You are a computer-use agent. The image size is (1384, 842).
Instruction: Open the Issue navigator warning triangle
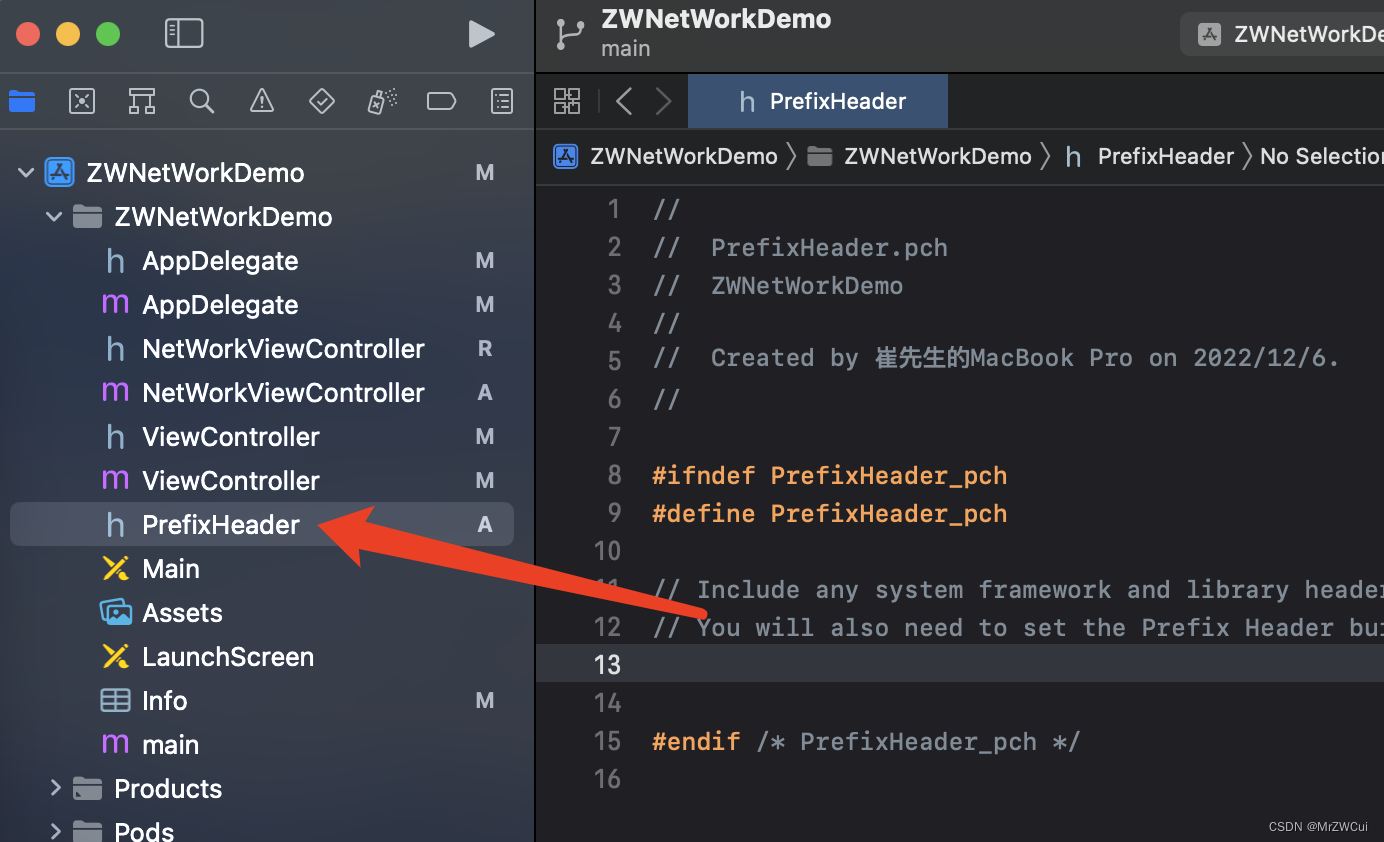[x=261, y=100]
